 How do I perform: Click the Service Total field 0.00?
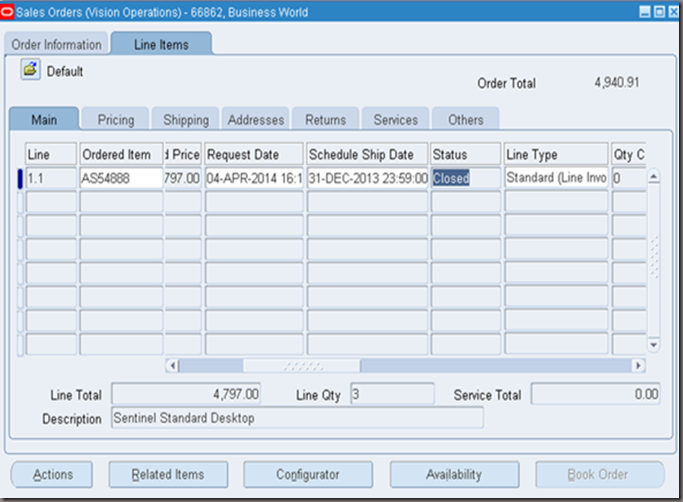pyautogui.click(x=595, y=394)
